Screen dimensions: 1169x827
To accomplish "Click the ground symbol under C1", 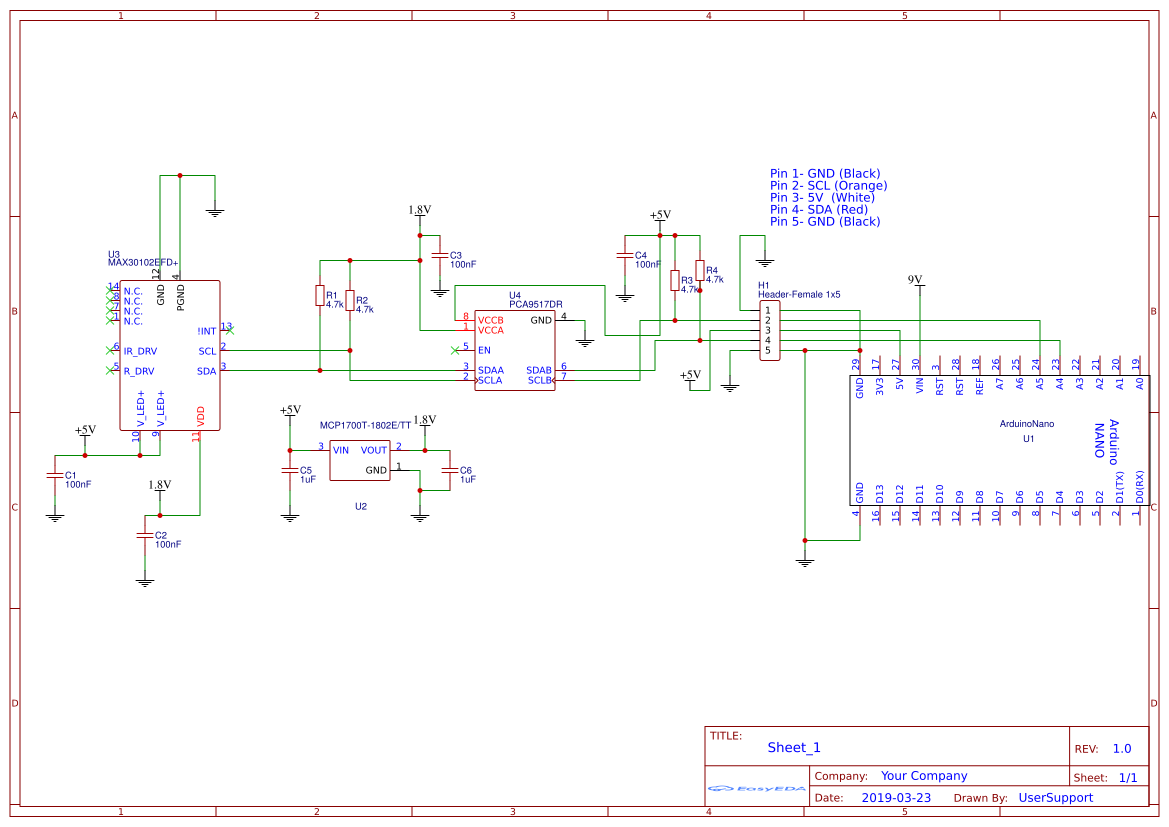I will point(54,516).
